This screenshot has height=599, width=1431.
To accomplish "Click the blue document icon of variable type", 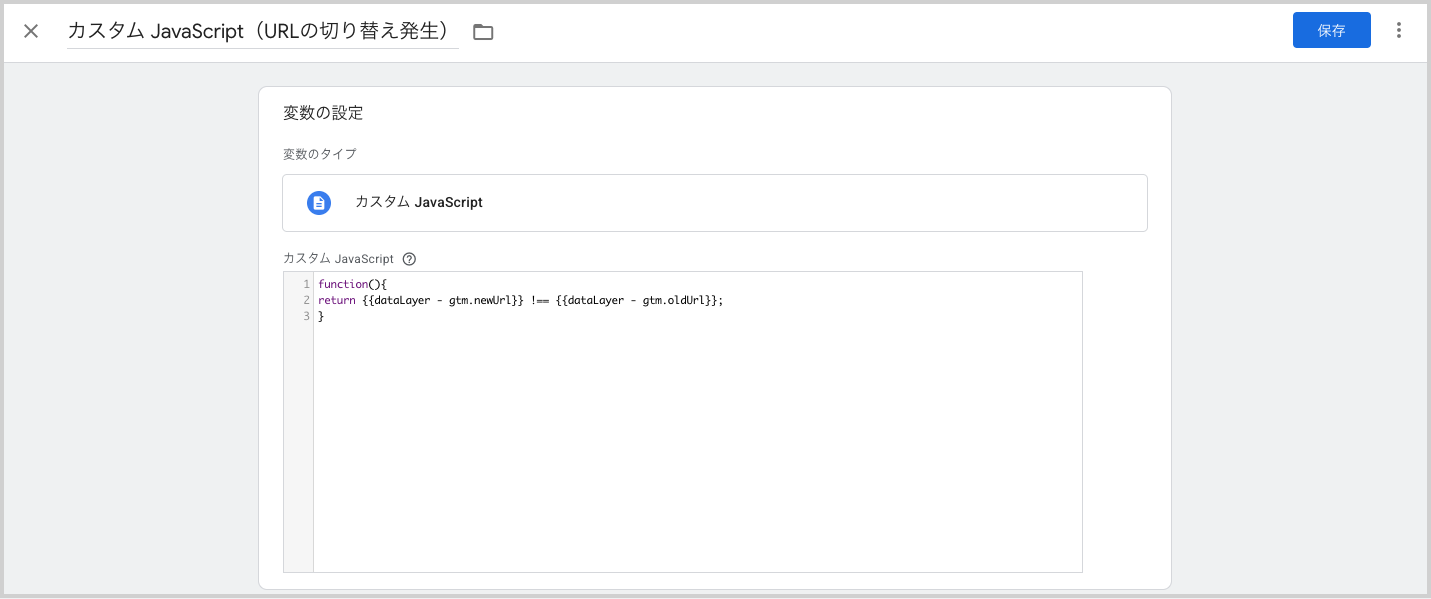I will click(318, 203).
